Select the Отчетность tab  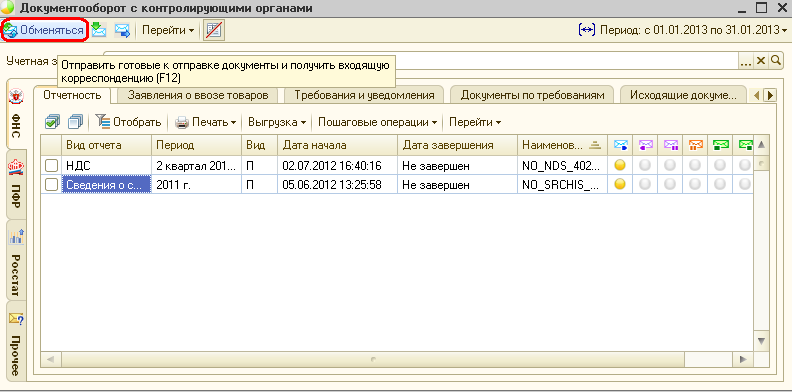[72, 95]
